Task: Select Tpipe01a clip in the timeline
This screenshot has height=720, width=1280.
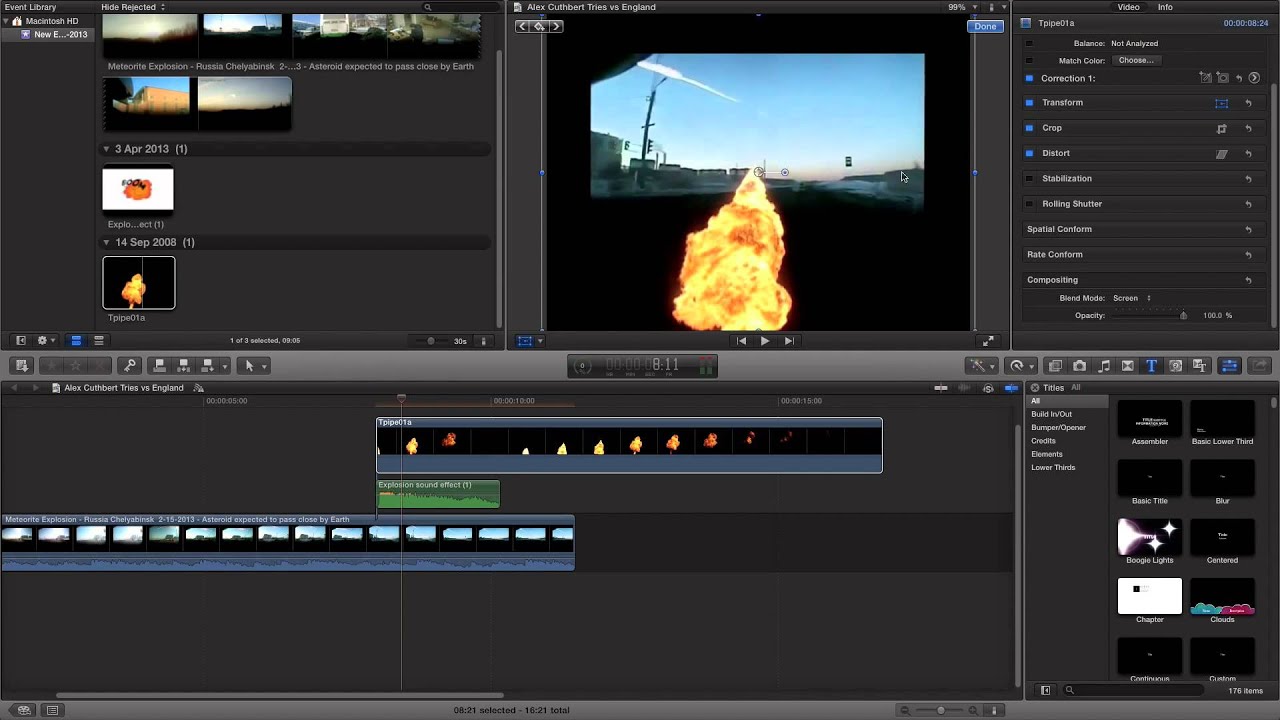Action: point(629,445)
